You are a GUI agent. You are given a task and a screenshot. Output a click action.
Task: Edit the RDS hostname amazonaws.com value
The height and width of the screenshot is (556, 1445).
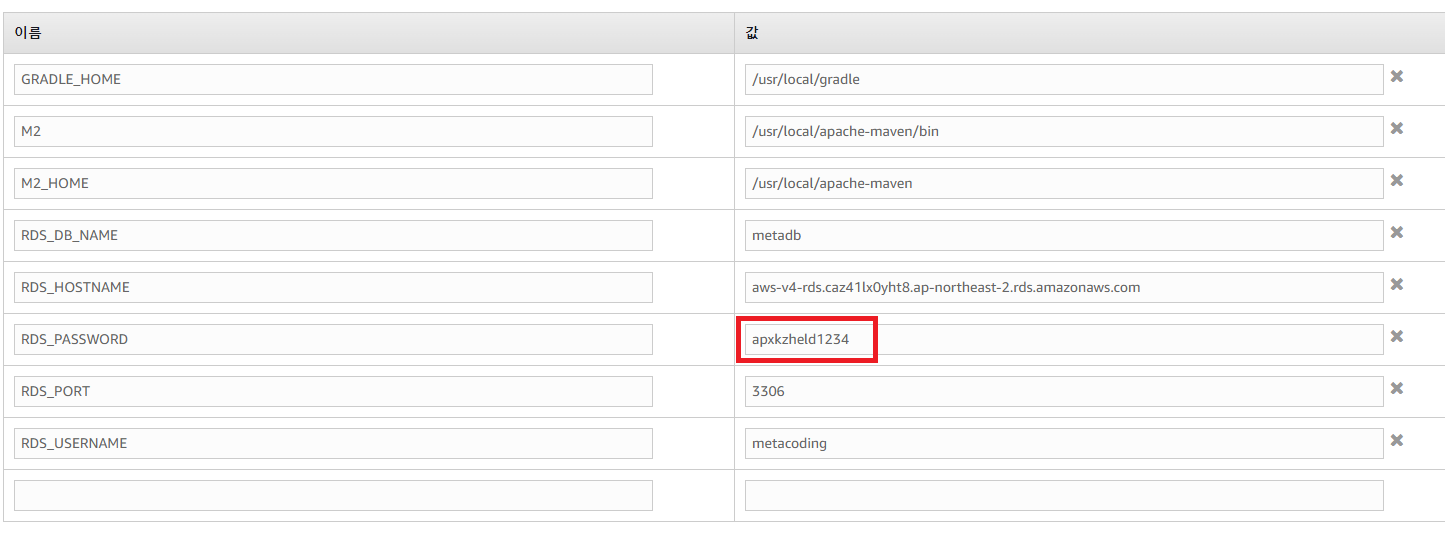(1064, 287)
